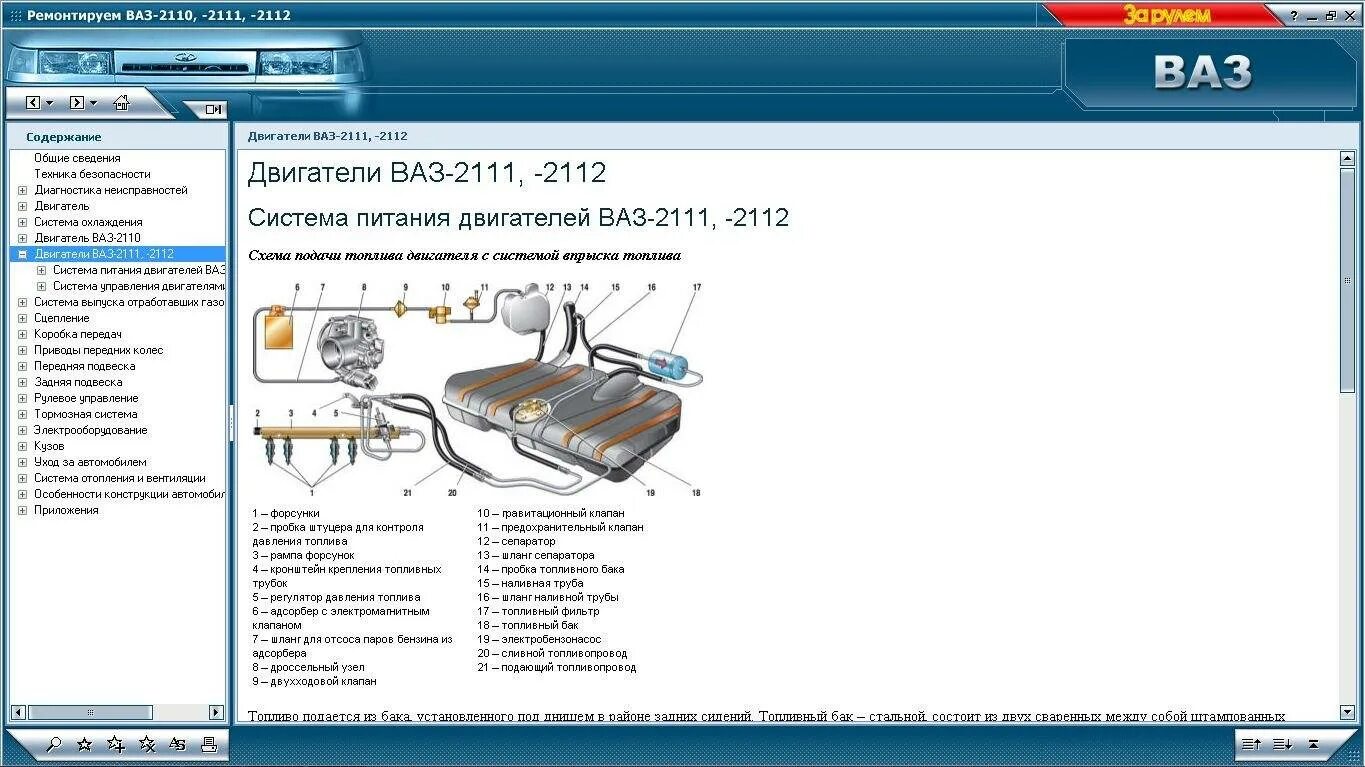Open the back history dropdown arrow
The image size is (1365, 767).
[50, 103]
